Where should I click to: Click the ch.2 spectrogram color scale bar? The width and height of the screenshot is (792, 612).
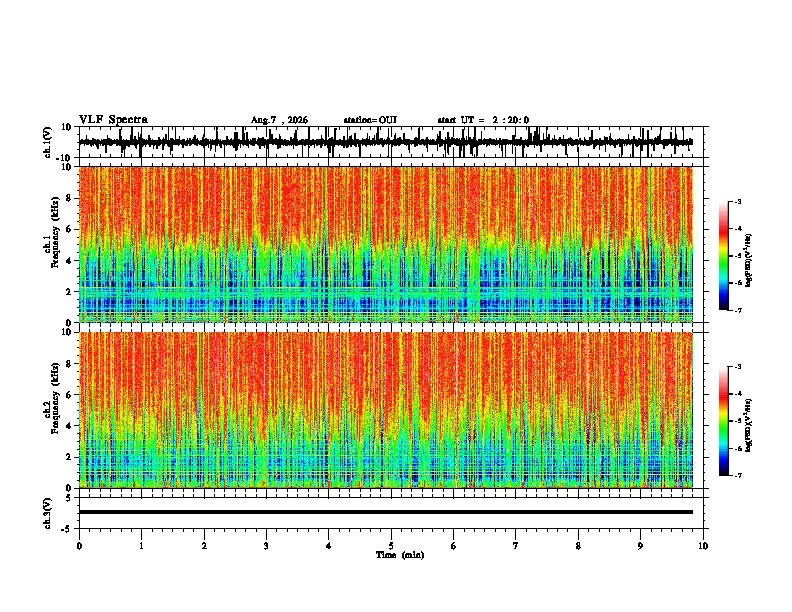[724, 421]
